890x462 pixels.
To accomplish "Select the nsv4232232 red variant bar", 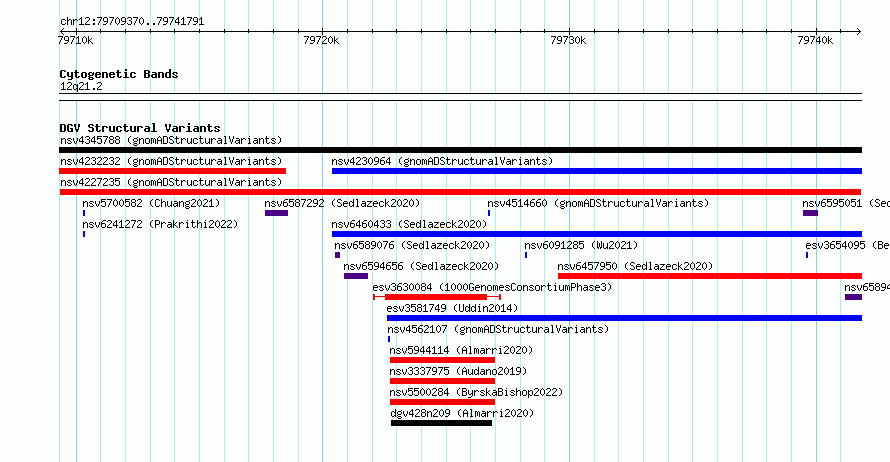I will (x=173, y=171).
